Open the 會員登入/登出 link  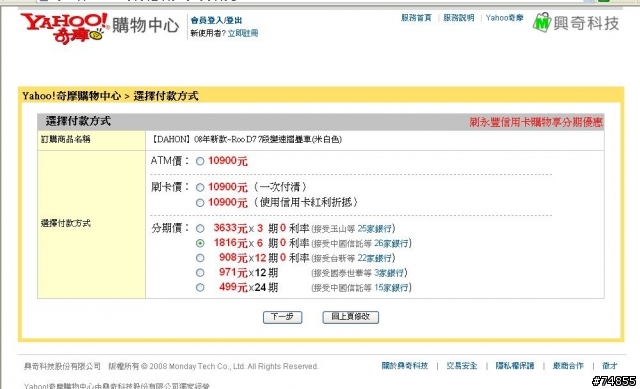coord(216,20)
